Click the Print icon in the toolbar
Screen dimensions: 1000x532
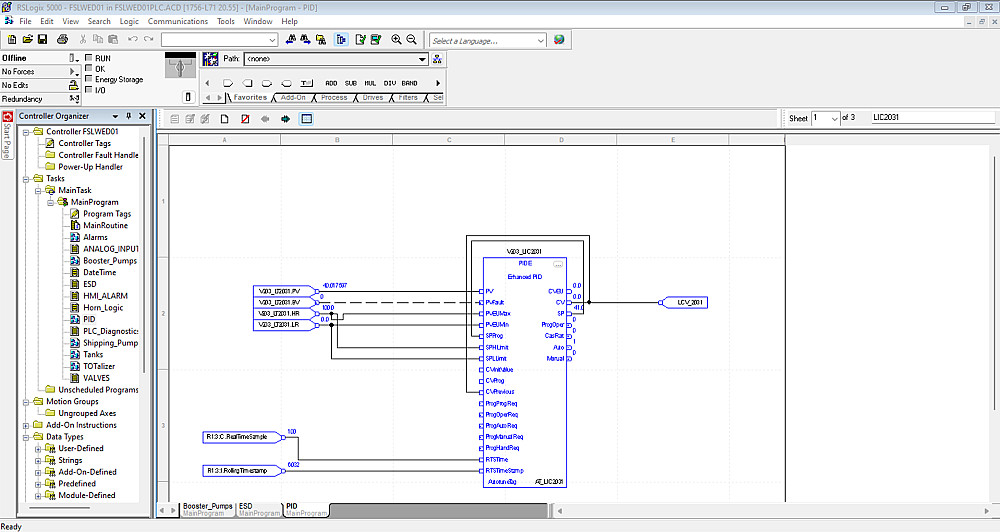pyautogui.click(x=62, y=40)
